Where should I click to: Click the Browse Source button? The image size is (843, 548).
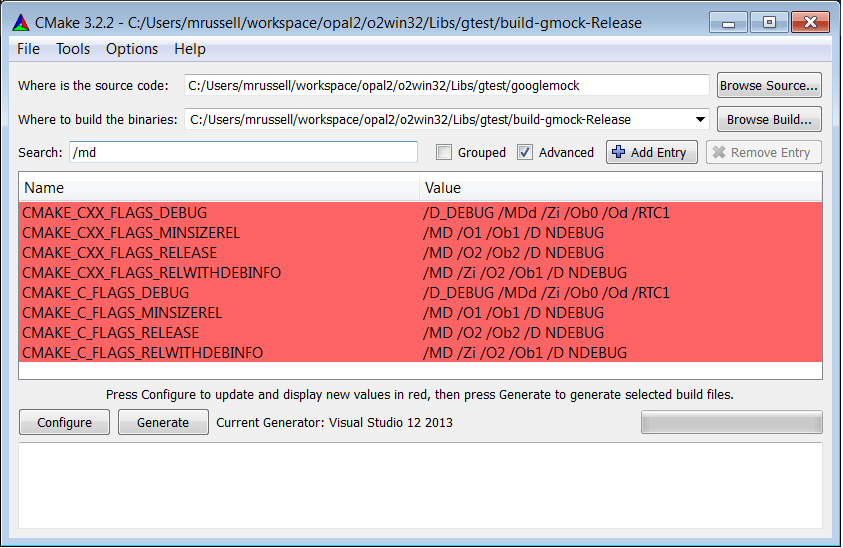pyautogui.click(x=769, y=86)
